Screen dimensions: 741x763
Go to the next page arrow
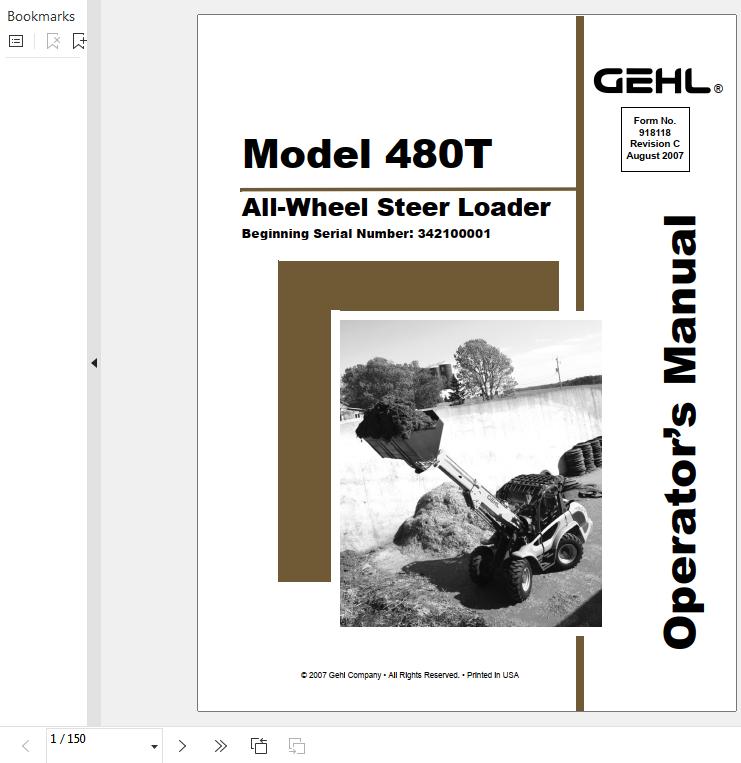(182, 746)
